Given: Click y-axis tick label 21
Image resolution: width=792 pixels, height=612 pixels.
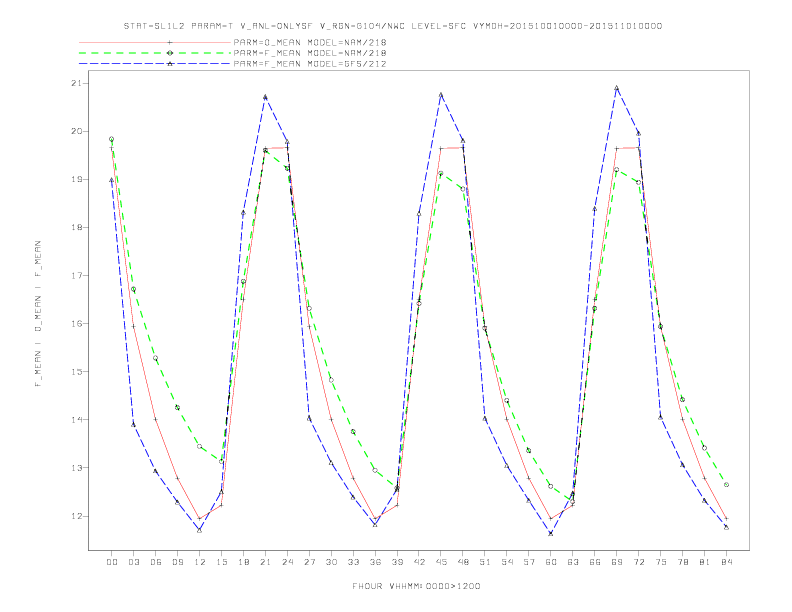Looking at the screenshot, I should pyautogui.click(x=76, y=83).
